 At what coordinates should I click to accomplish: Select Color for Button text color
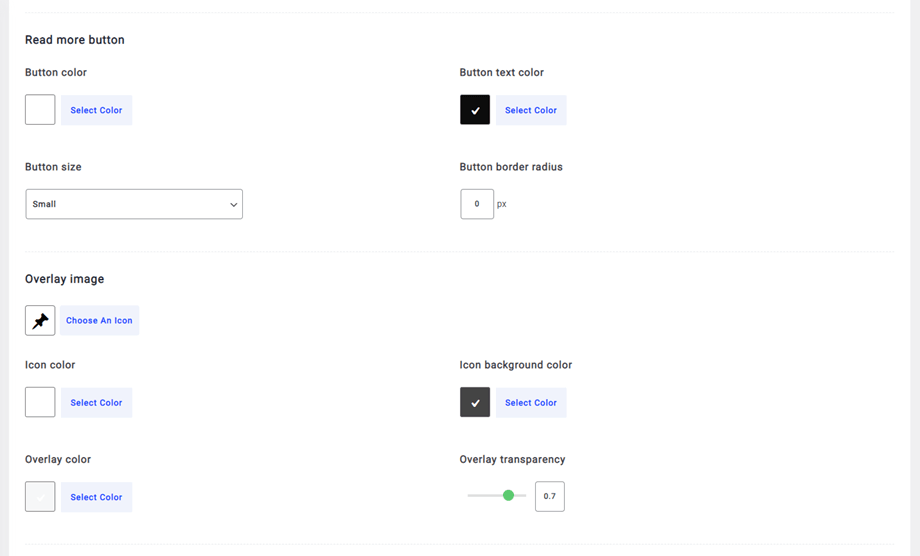(531, 110)
